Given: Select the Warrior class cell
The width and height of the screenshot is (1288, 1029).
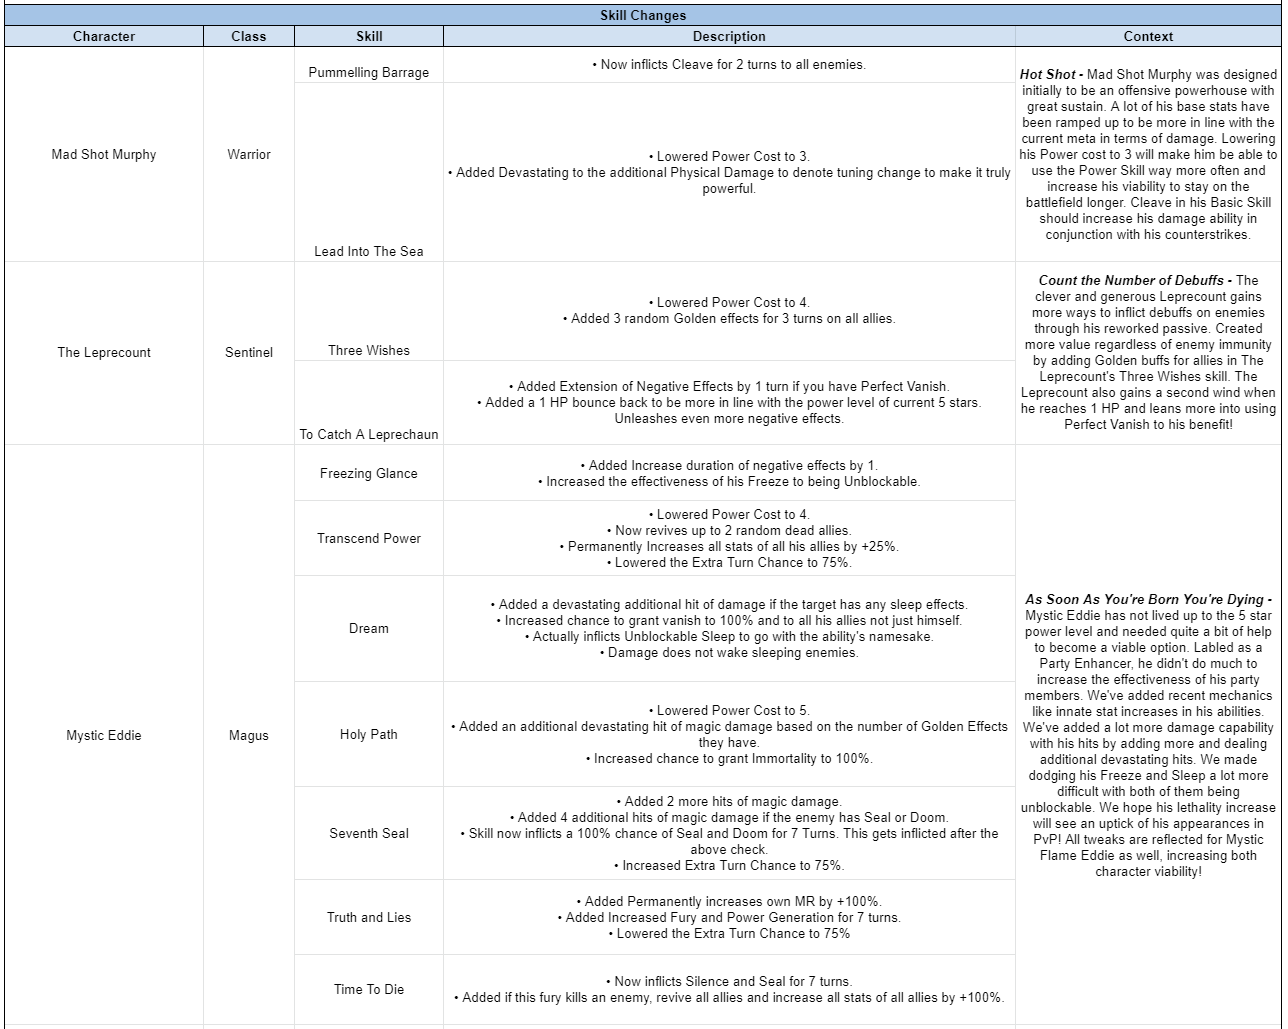Looking at the screenshot, I should (248, 155).
